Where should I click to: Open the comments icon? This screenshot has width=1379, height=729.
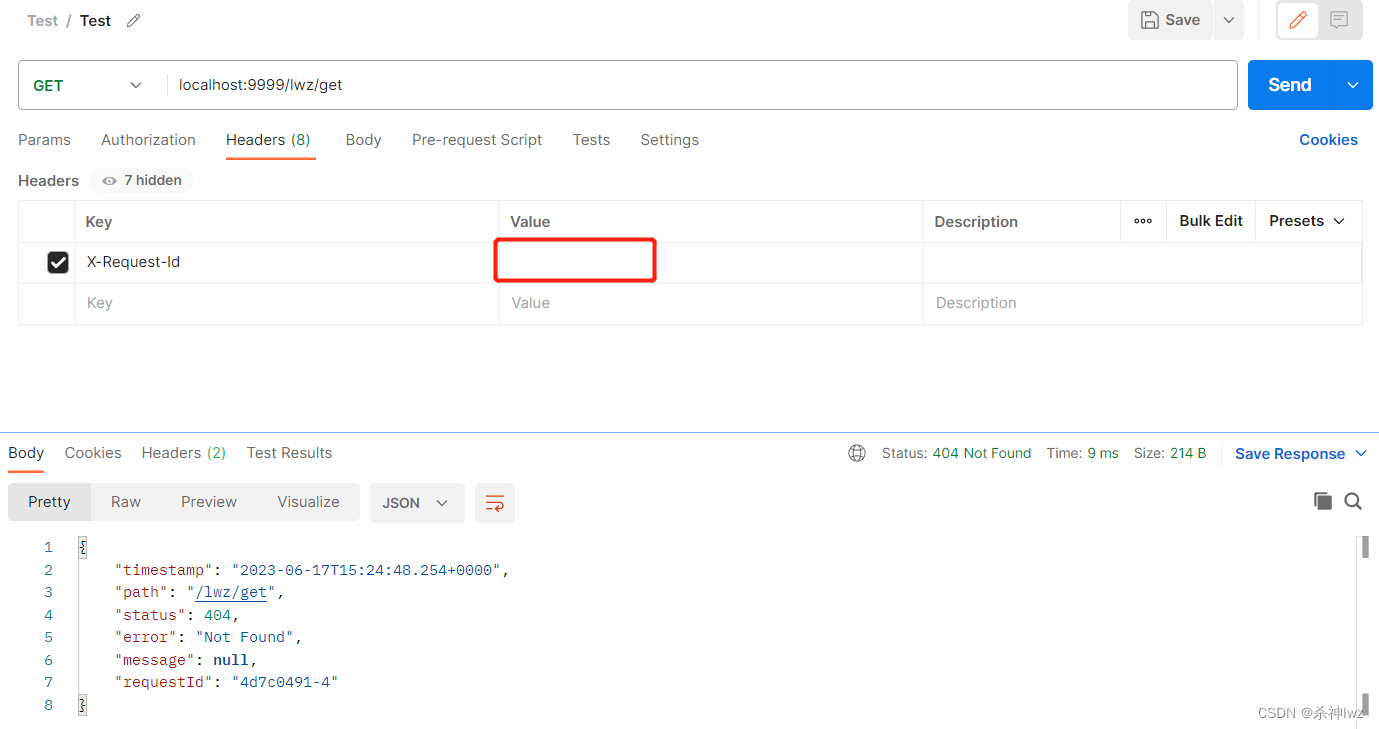point(1339,20)
